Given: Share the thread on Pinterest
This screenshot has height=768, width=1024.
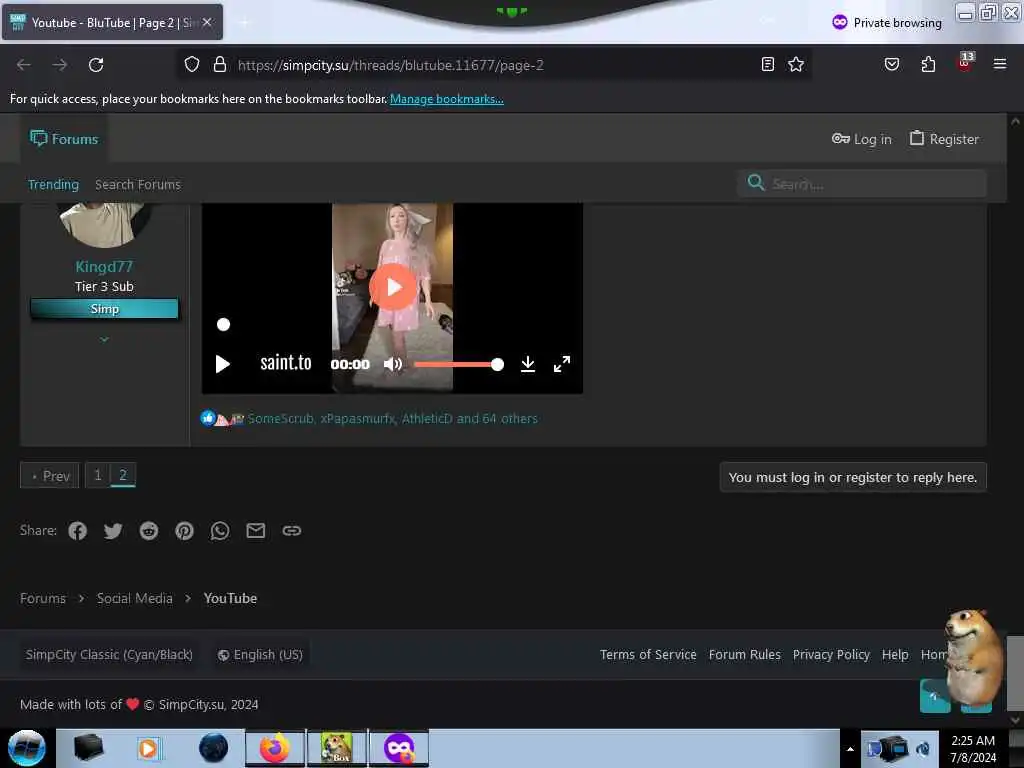Looking at the screenshot, I should pos(184,531).
